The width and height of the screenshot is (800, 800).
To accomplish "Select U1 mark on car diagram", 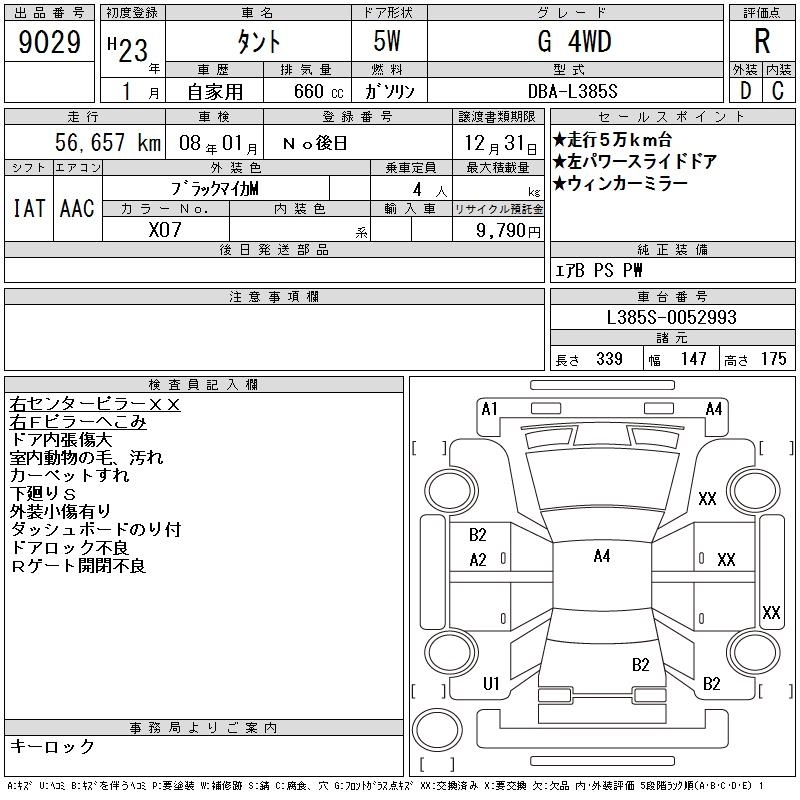I will [491, 683].
